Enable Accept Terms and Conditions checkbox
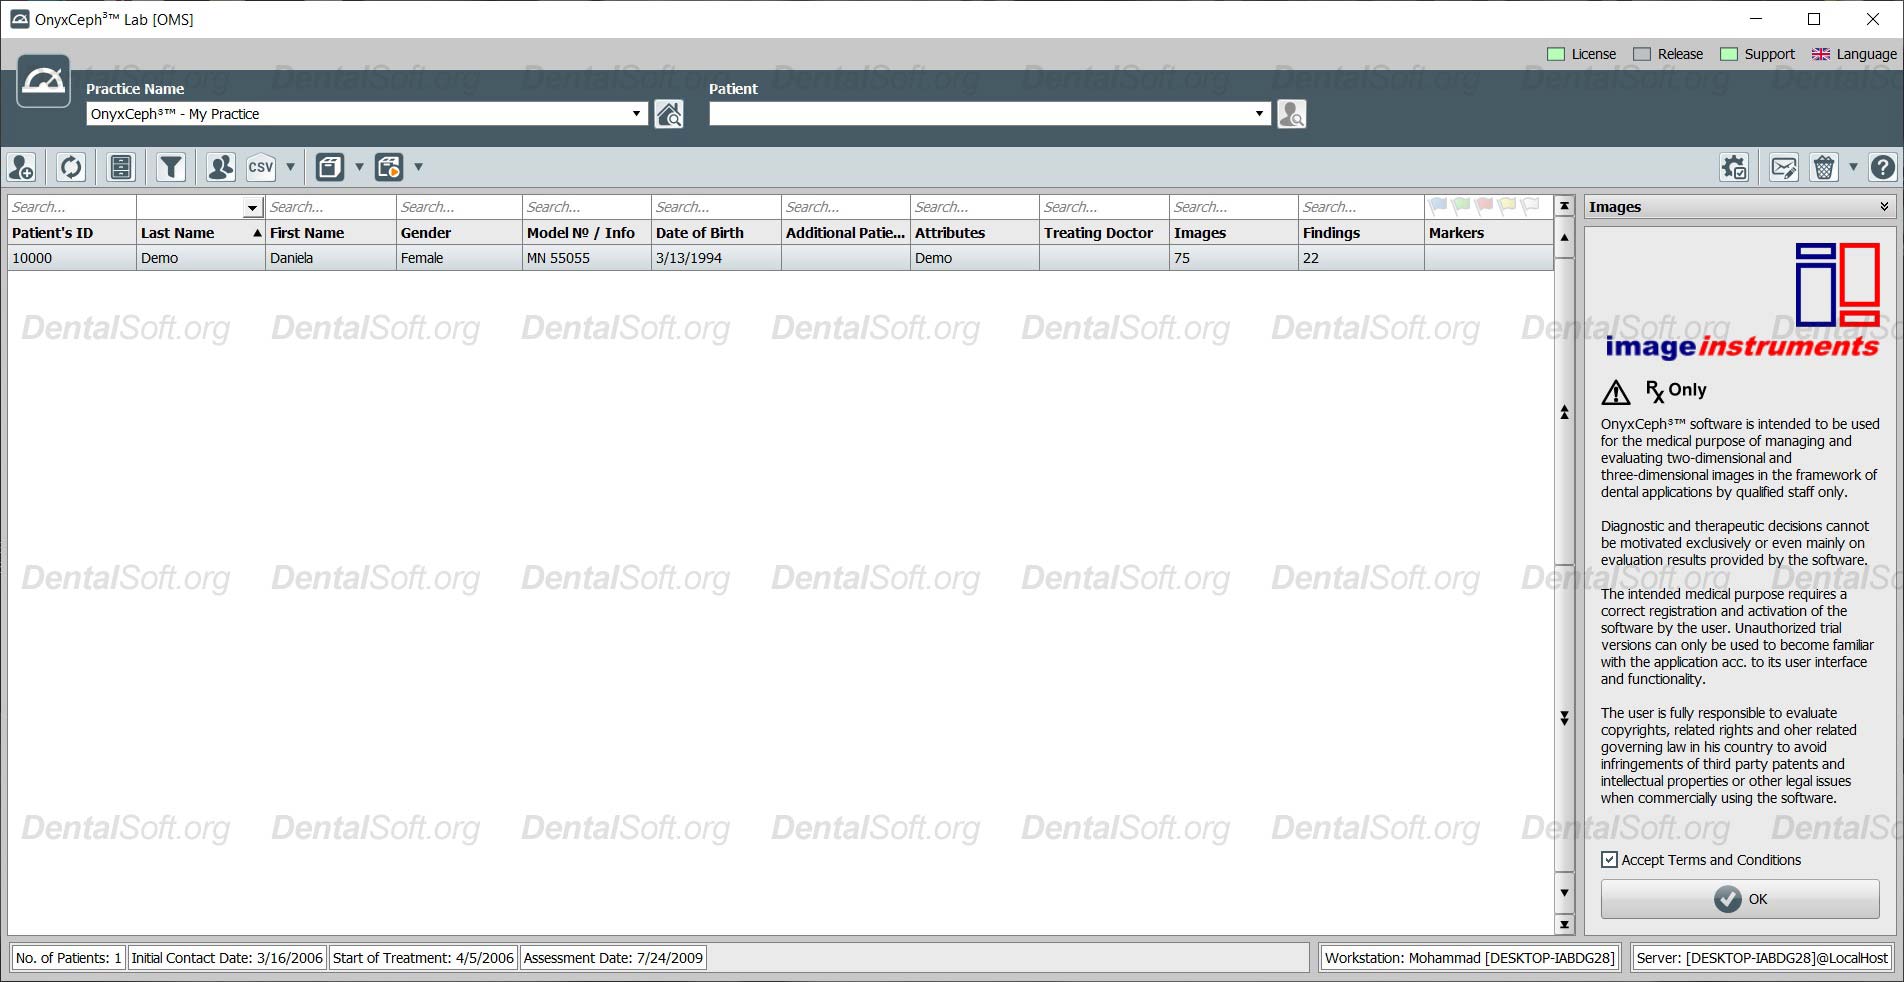Viewport: 1904px width, 982px height. (x=1609, y=860)
